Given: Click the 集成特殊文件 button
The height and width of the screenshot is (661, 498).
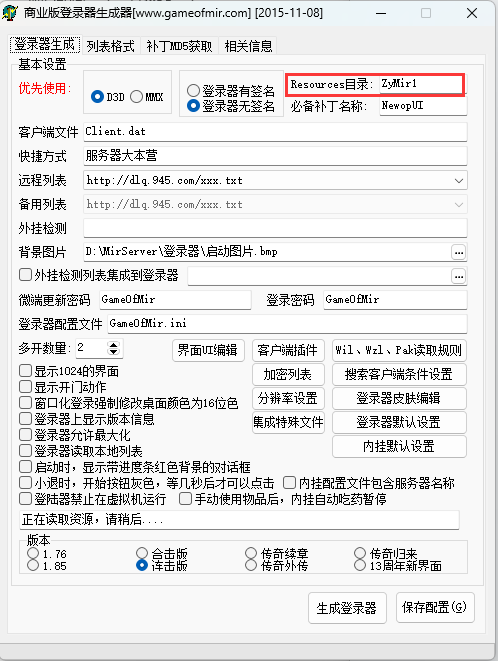Looking at the screenshot, I should [x=288, y=422].
